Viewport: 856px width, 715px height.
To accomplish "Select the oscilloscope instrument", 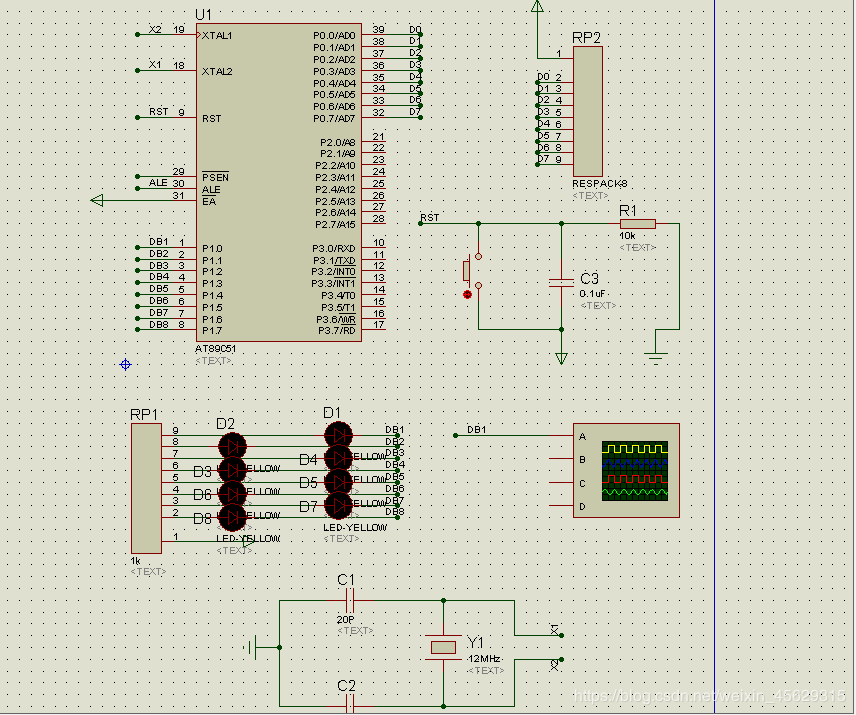I will point(626,470).
